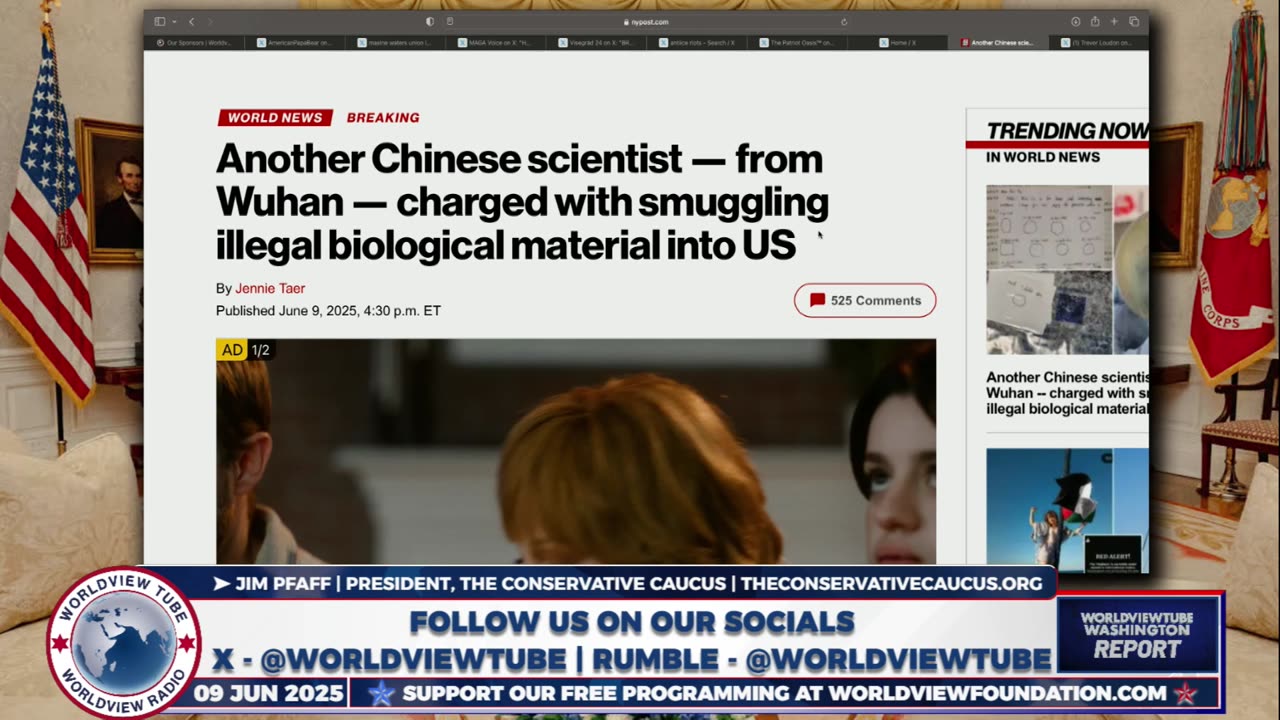Click the speech bubble icon beside 525 Comments
The height and width of the screenshot is (720, 1280).
coord(817,300)
